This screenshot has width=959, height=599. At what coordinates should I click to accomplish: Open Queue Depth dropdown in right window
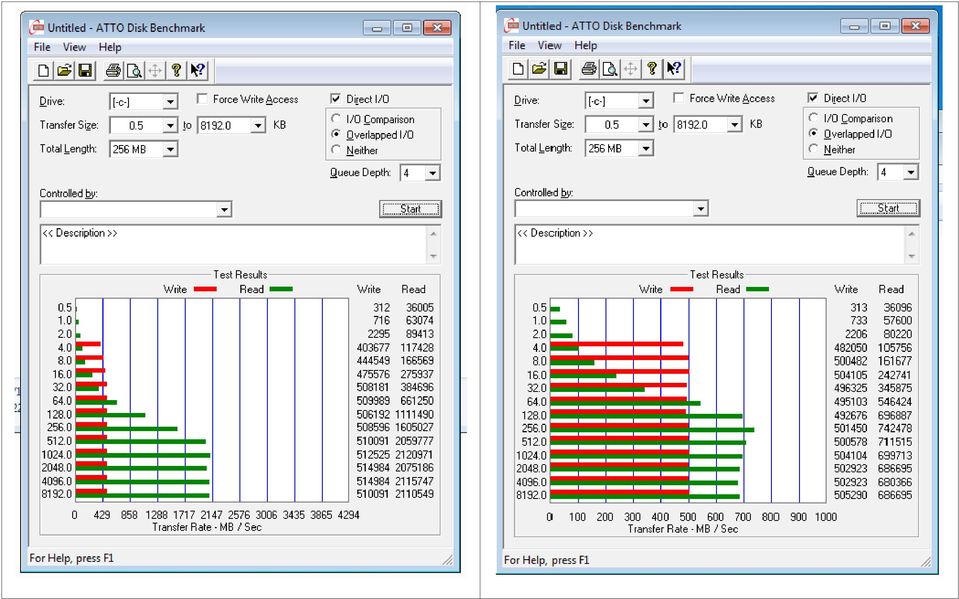tap(911, 172)
